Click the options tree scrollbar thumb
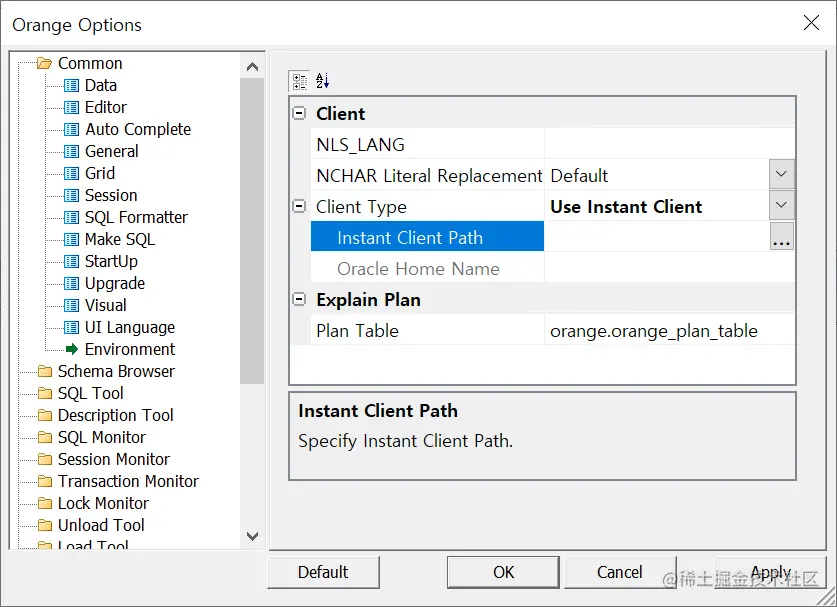The image size is (837, 607). (x=252, y=231)
